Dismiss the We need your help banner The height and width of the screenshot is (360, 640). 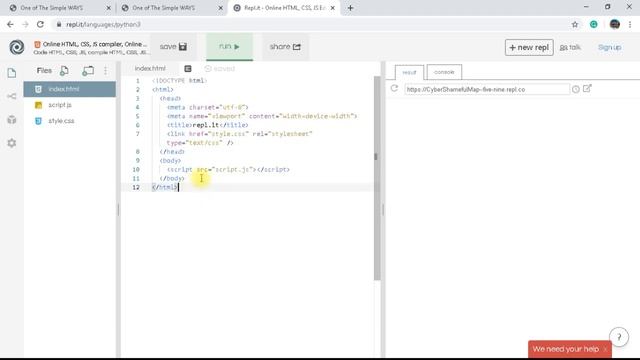605,349
